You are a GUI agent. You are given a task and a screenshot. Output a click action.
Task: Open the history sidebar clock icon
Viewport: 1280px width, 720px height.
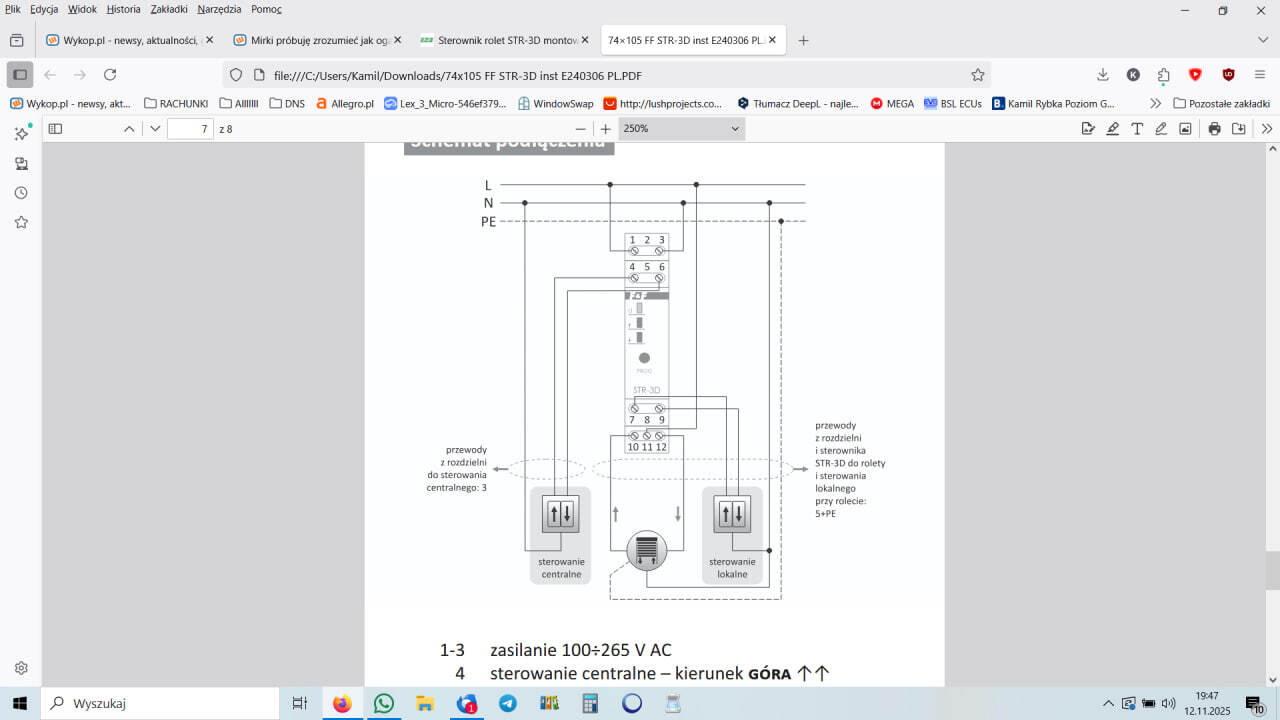point(21,193)
